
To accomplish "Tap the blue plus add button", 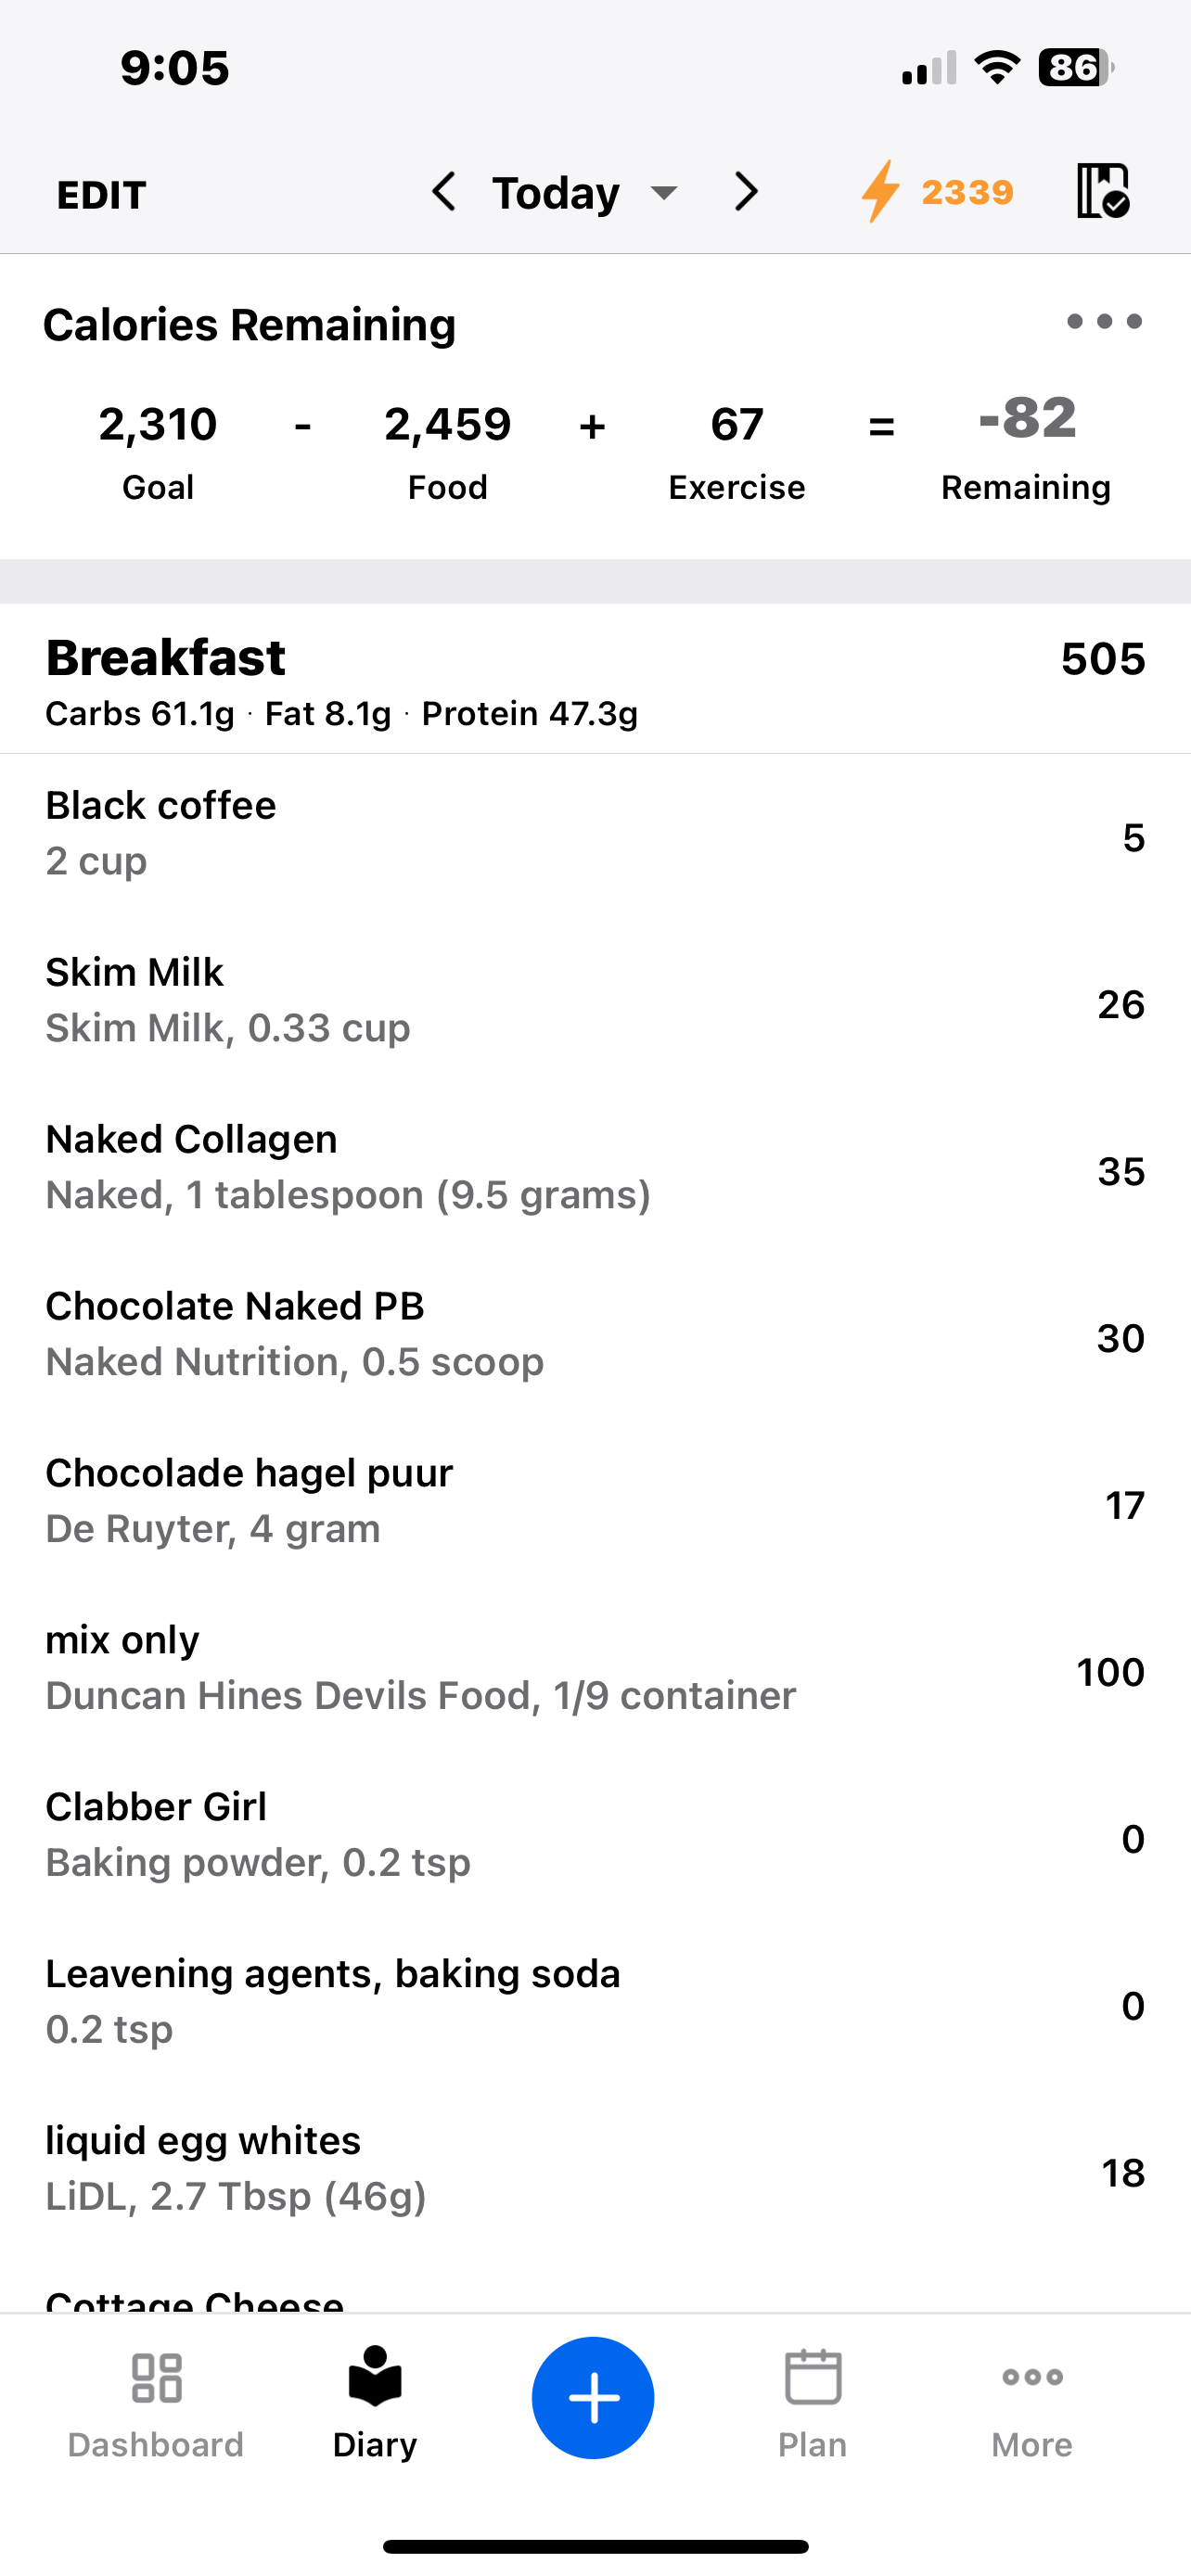I will click(x=593, y=2397).
